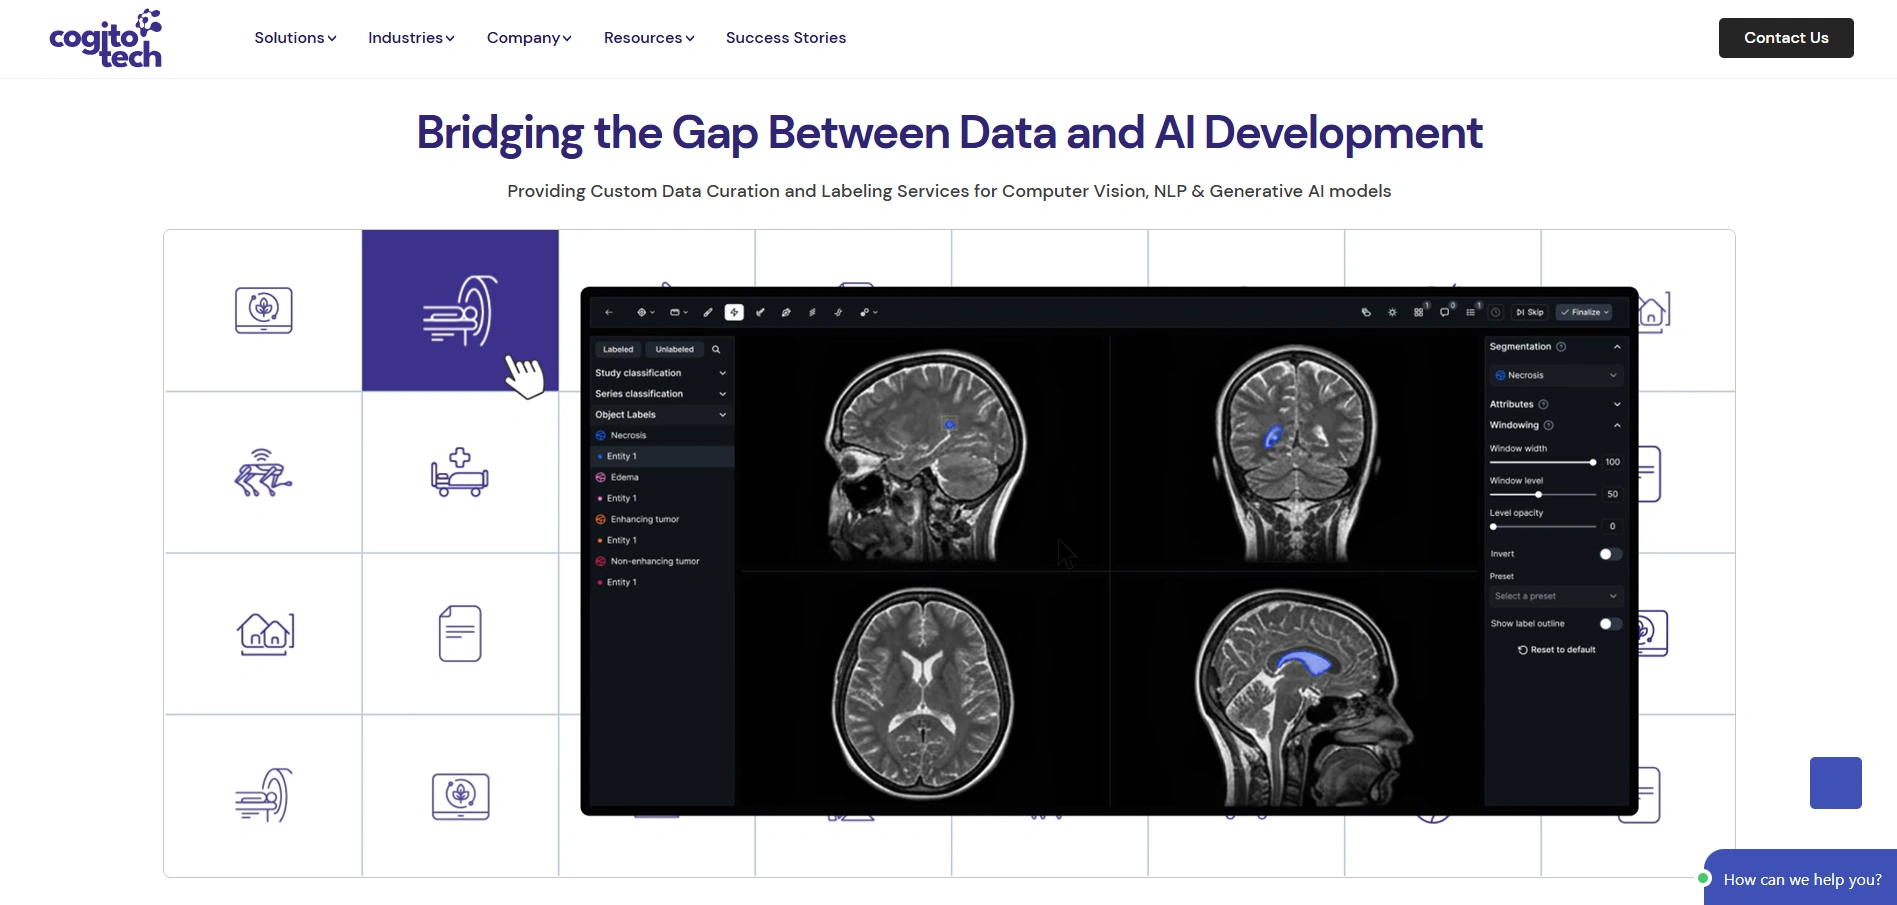The height and width of the screenshot is (905, 1897).
Task: Go to Success Stories page
Action: click(786, 38)
